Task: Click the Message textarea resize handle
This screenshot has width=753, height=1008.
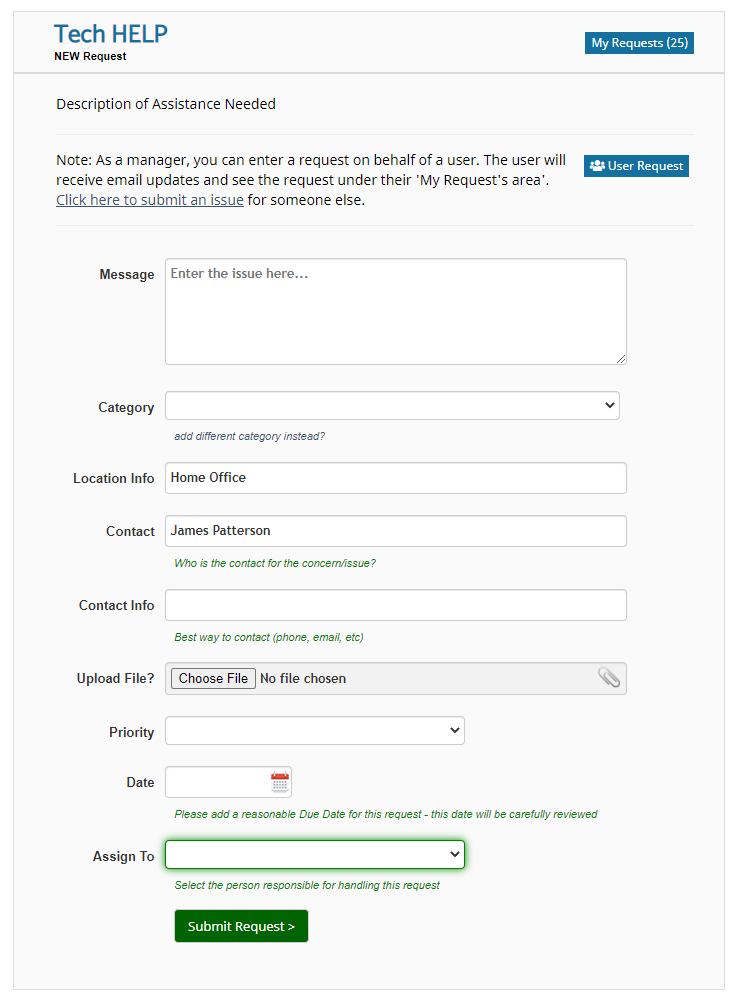Action: pyautogui.click(x=621, y=359)
